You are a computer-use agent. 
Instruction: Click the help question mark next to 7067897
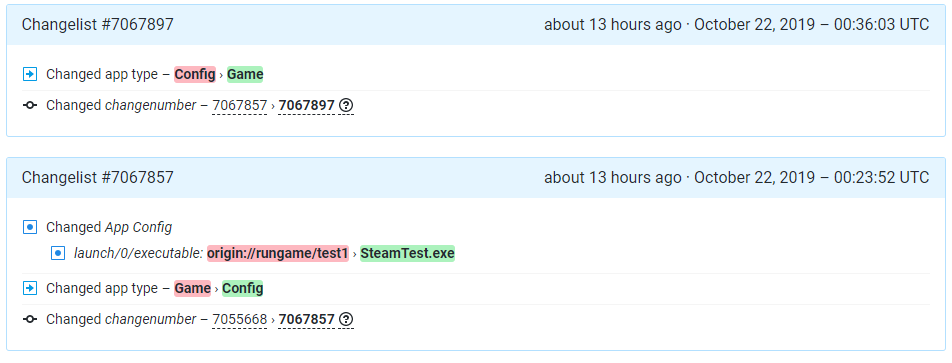click(346, 106)
